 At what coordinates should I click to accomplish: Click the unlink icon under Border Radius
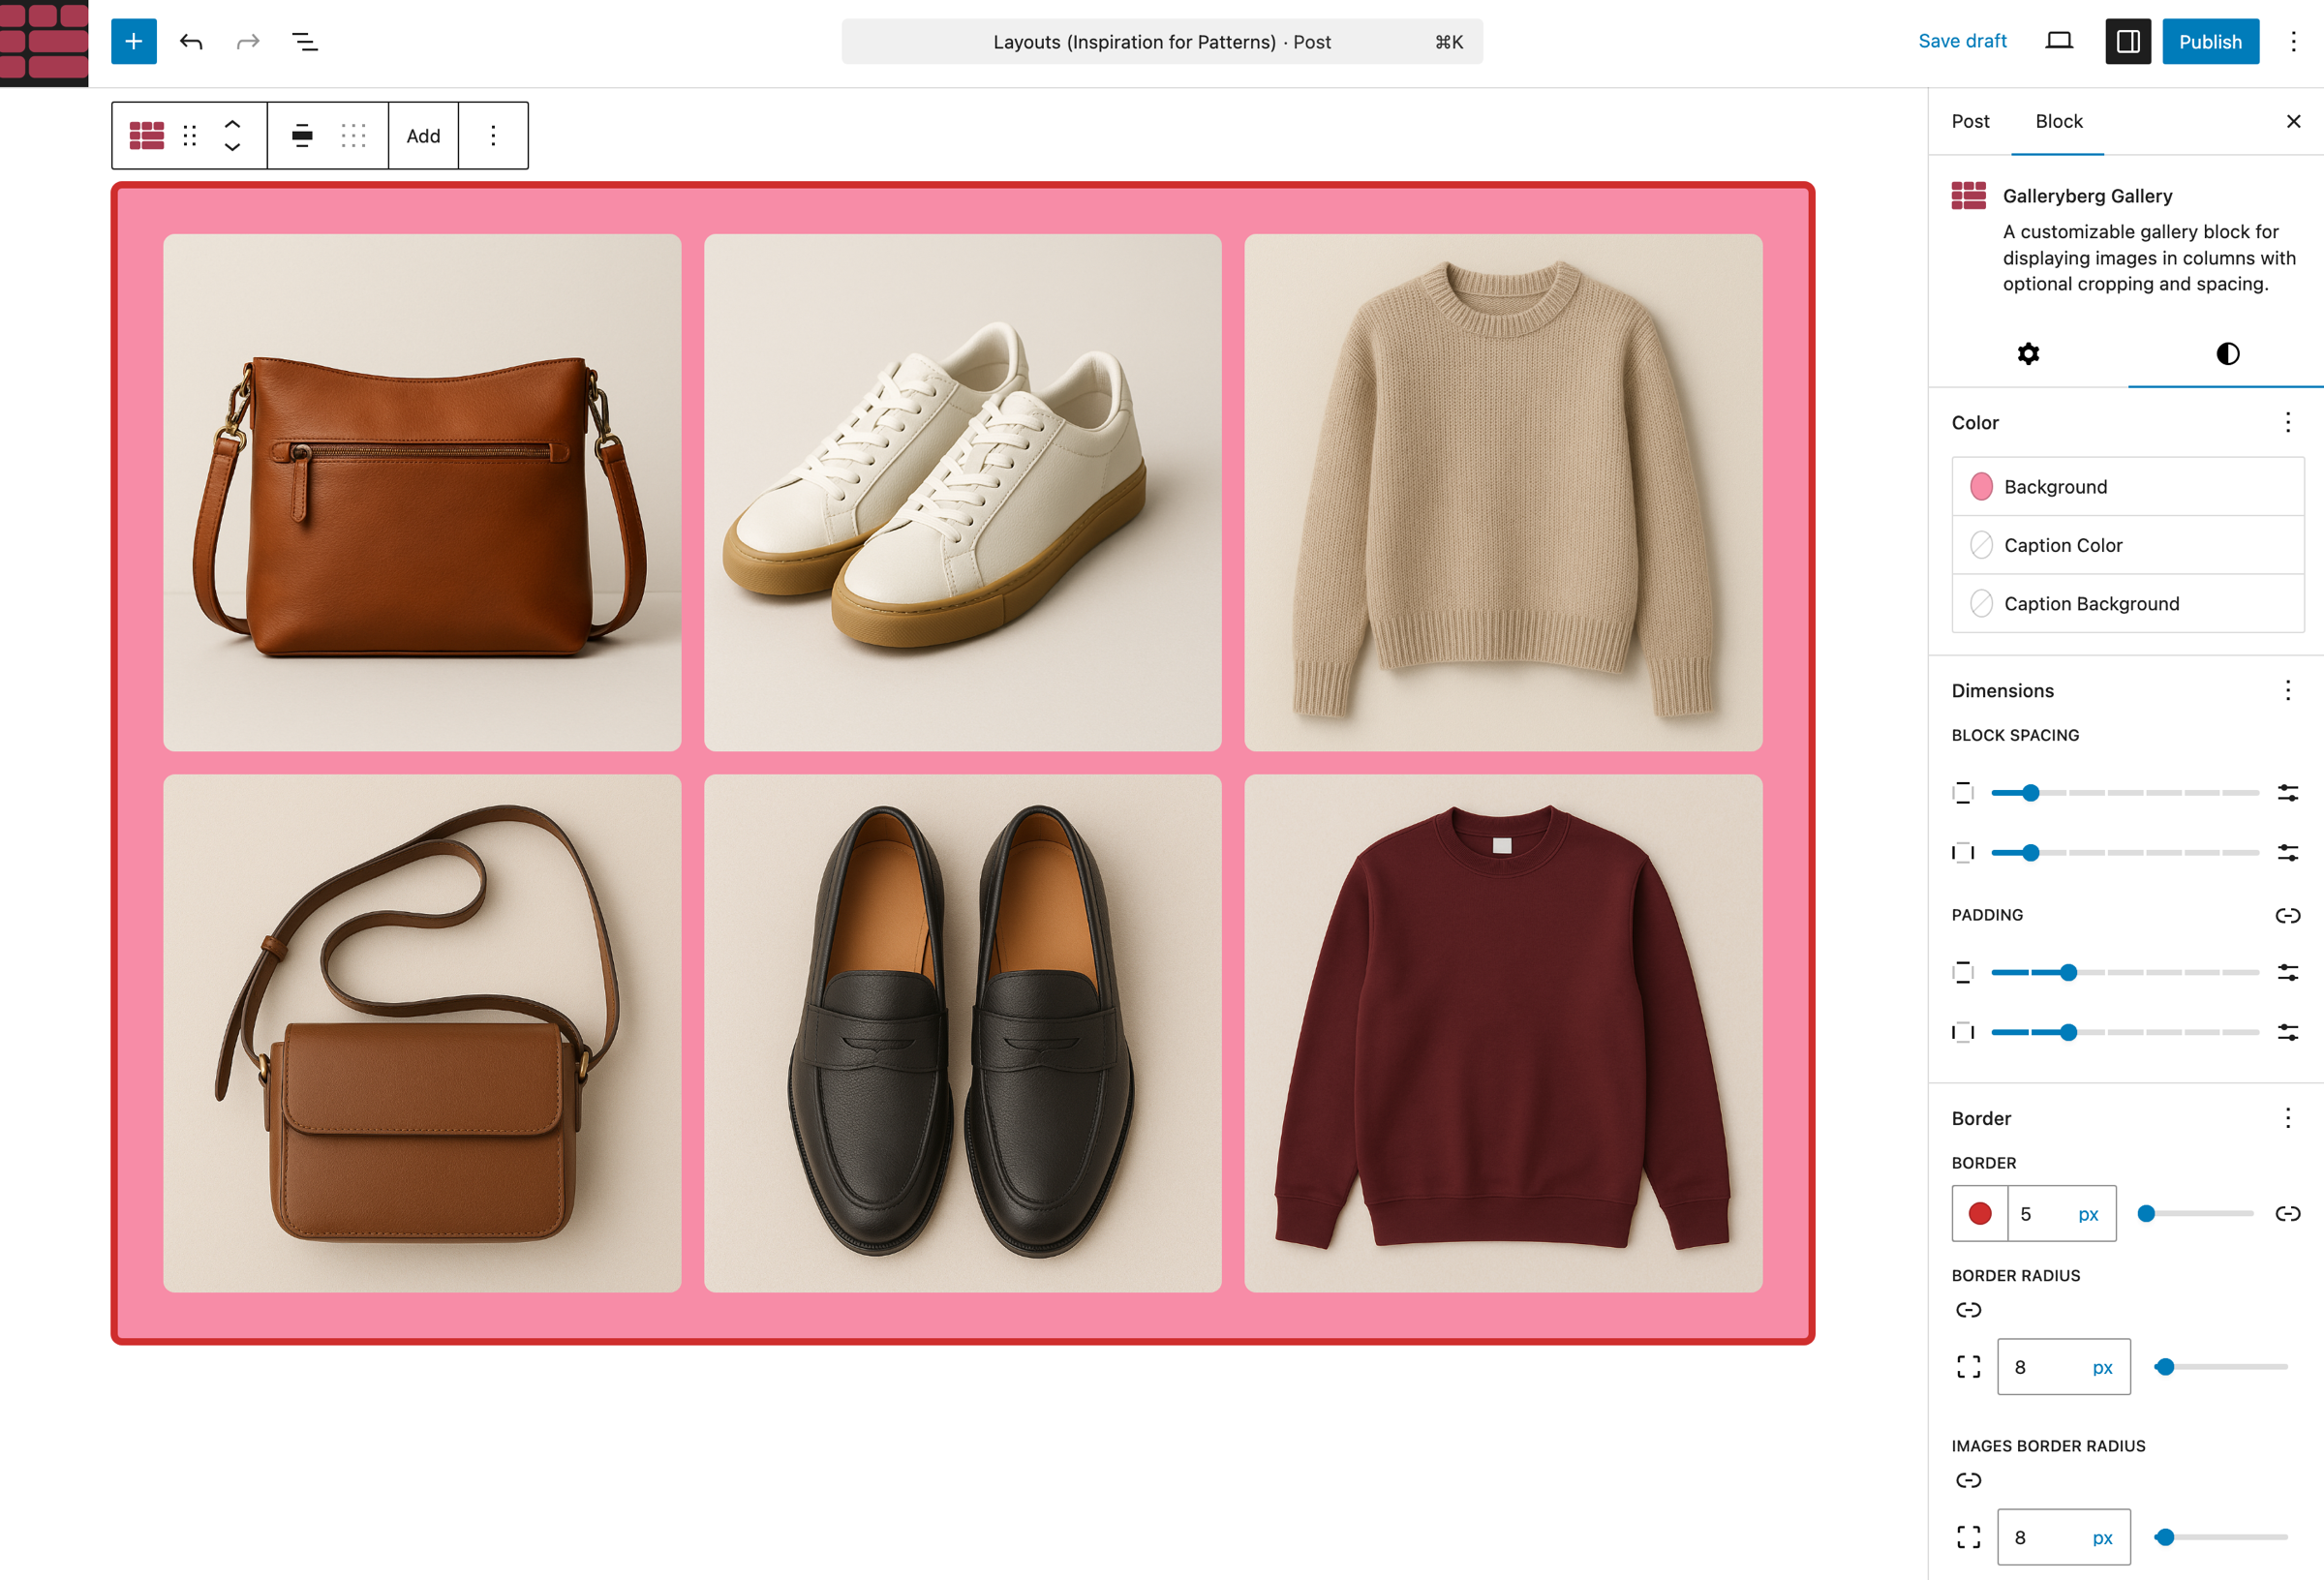[1968, 1309]
